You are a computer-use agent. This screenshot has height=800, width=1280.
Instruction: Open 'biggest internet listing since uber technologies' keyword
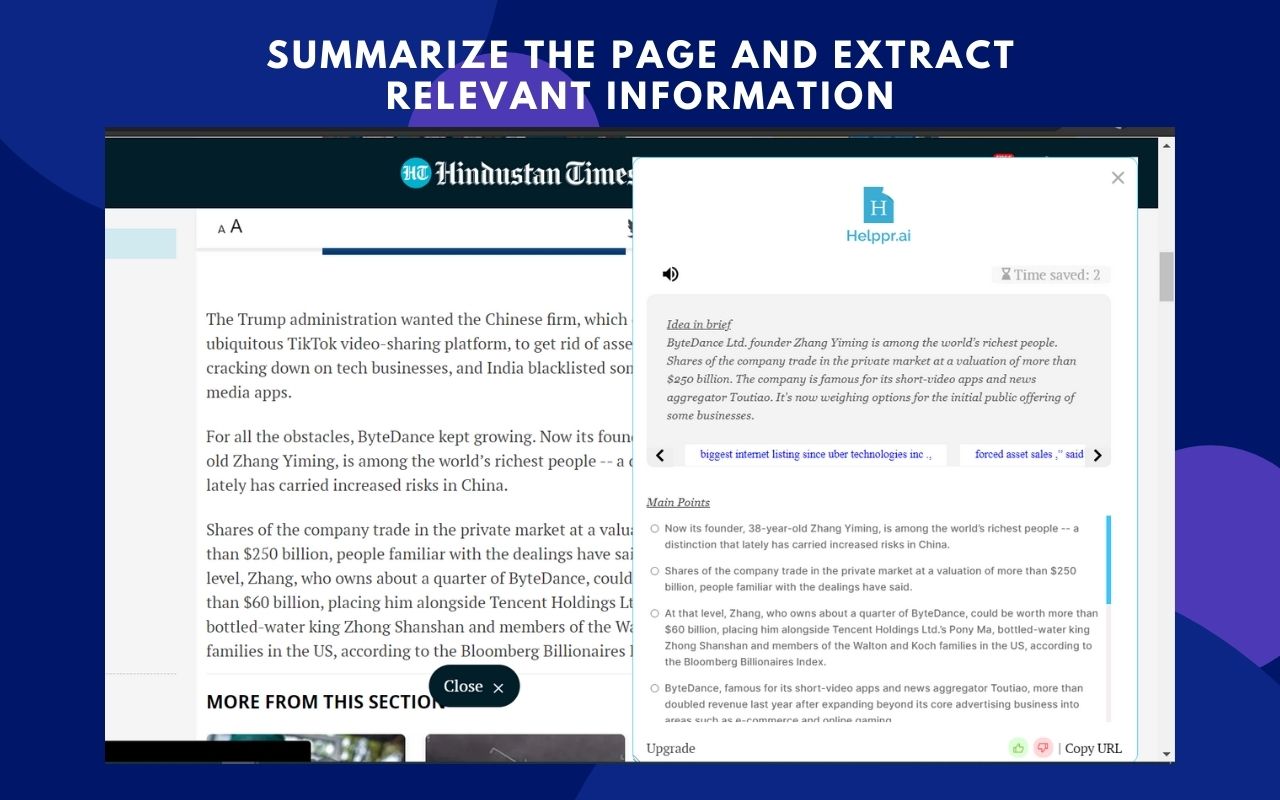click(816, 454)
